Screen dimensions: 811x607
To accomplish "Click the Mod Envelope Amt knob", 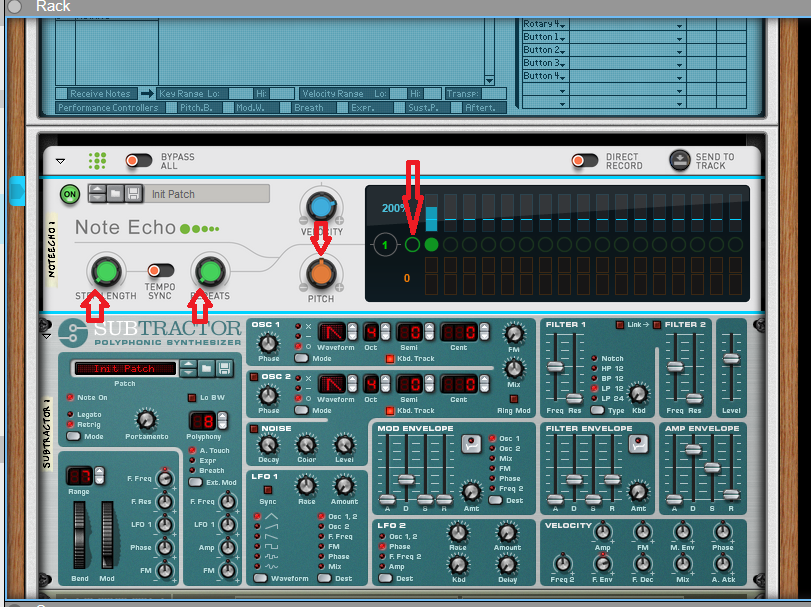I will pos(471,492).
